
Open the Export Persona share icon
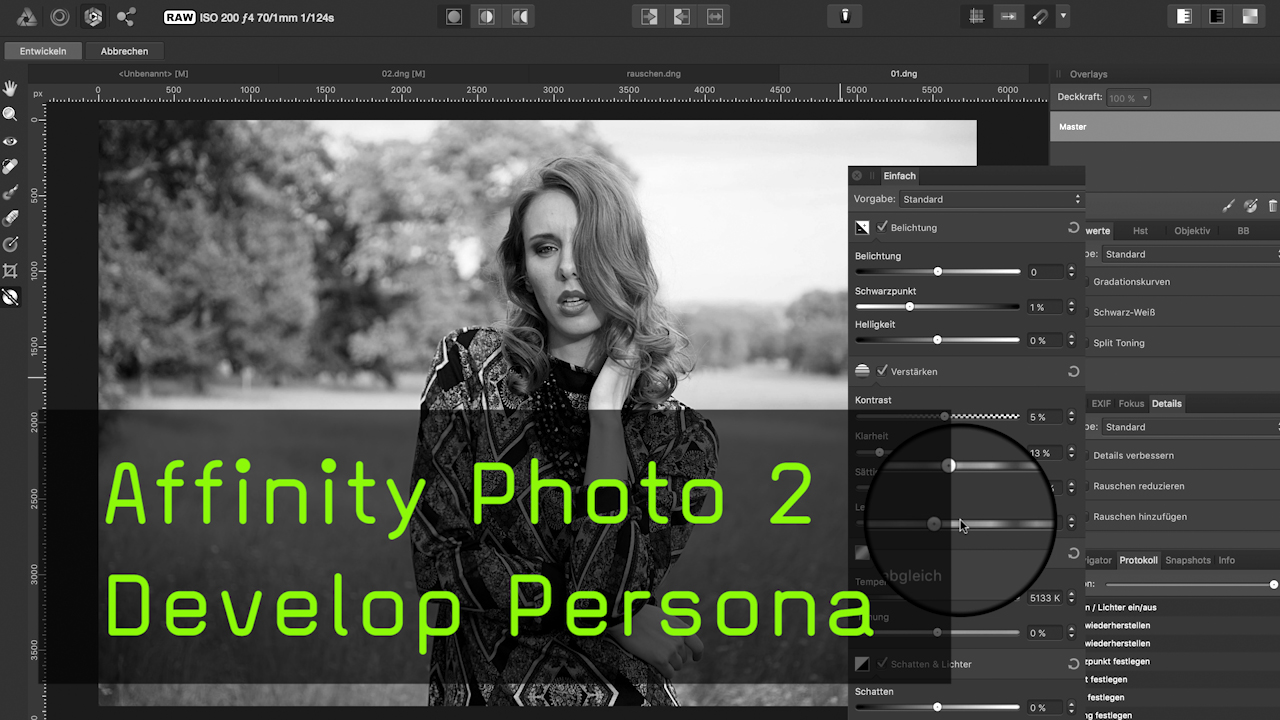click(126, 17)
